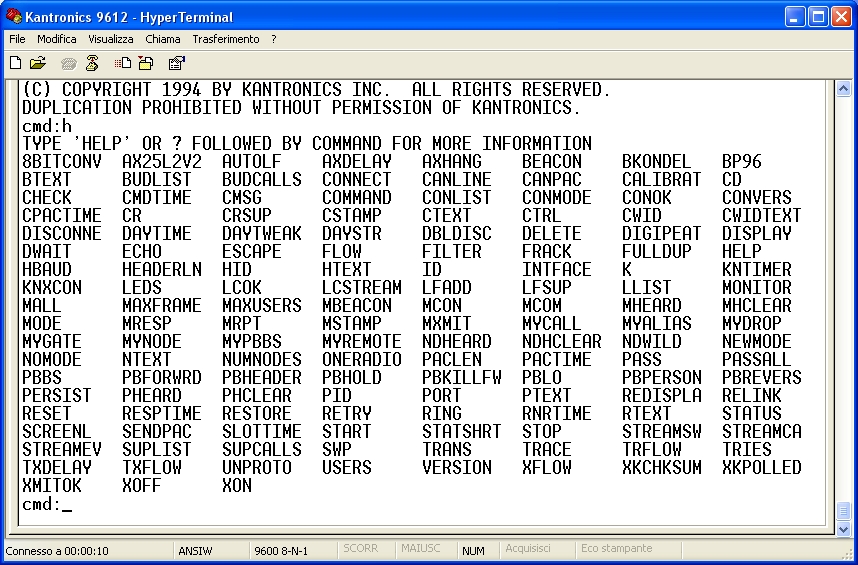This screenshot has width=858, height=565.
Task: Click the FULLDUP command text
Action: [x=657, y=252]
